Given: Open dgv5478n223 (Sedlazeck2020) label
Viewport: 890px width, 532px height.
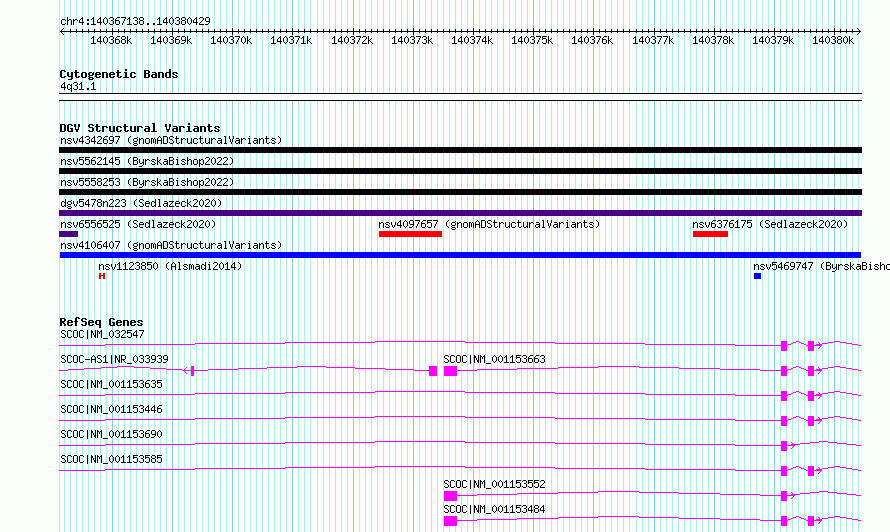Looking at the screenshot, I should click(x=141, y=203).
